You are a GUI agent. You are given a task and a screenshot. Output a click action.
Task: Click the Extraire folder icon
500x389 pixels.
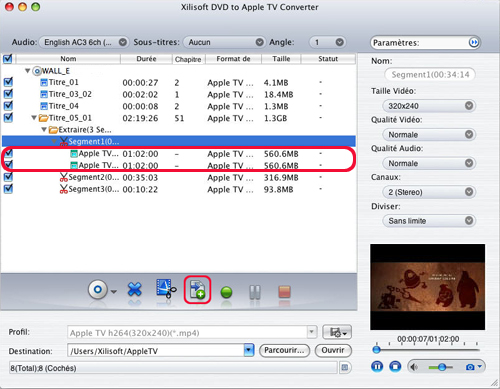53,130
